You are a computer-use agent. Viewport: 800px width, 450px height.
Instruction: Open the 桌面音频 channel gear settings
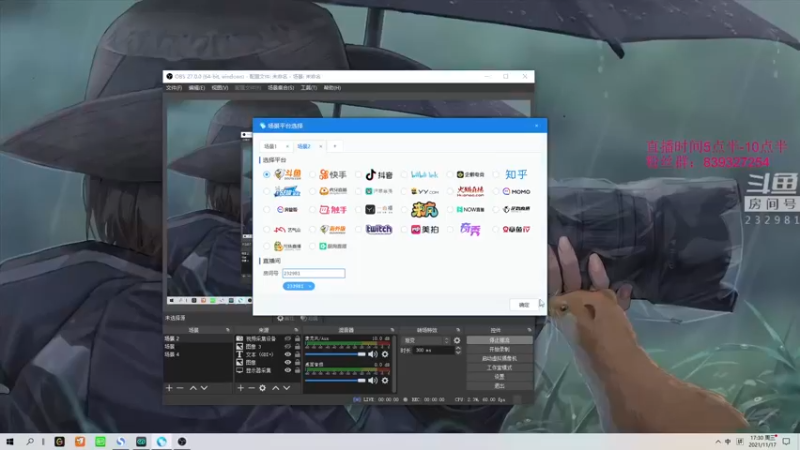point(385,380)
